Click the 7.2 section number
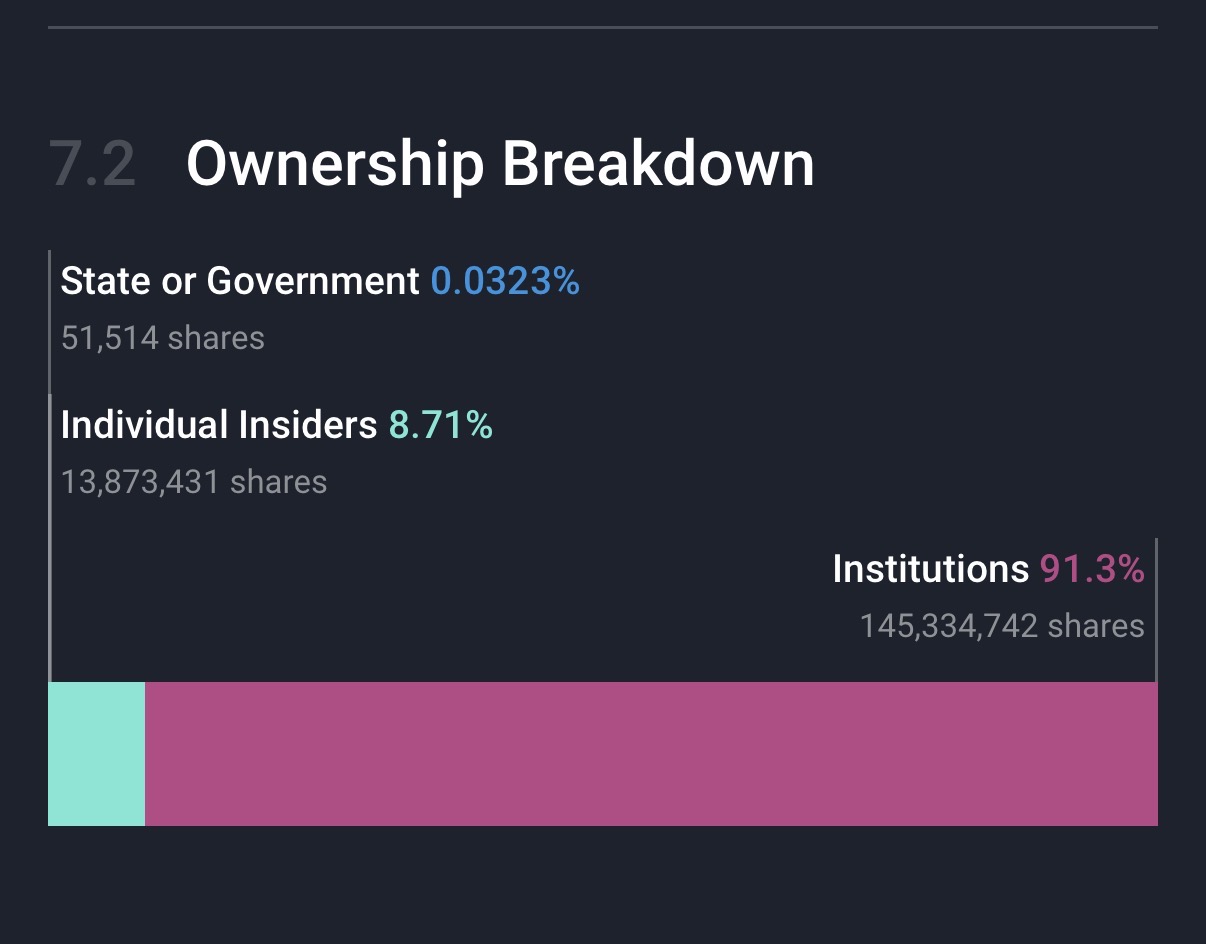The image size is (1206, 944). point(92,164)
